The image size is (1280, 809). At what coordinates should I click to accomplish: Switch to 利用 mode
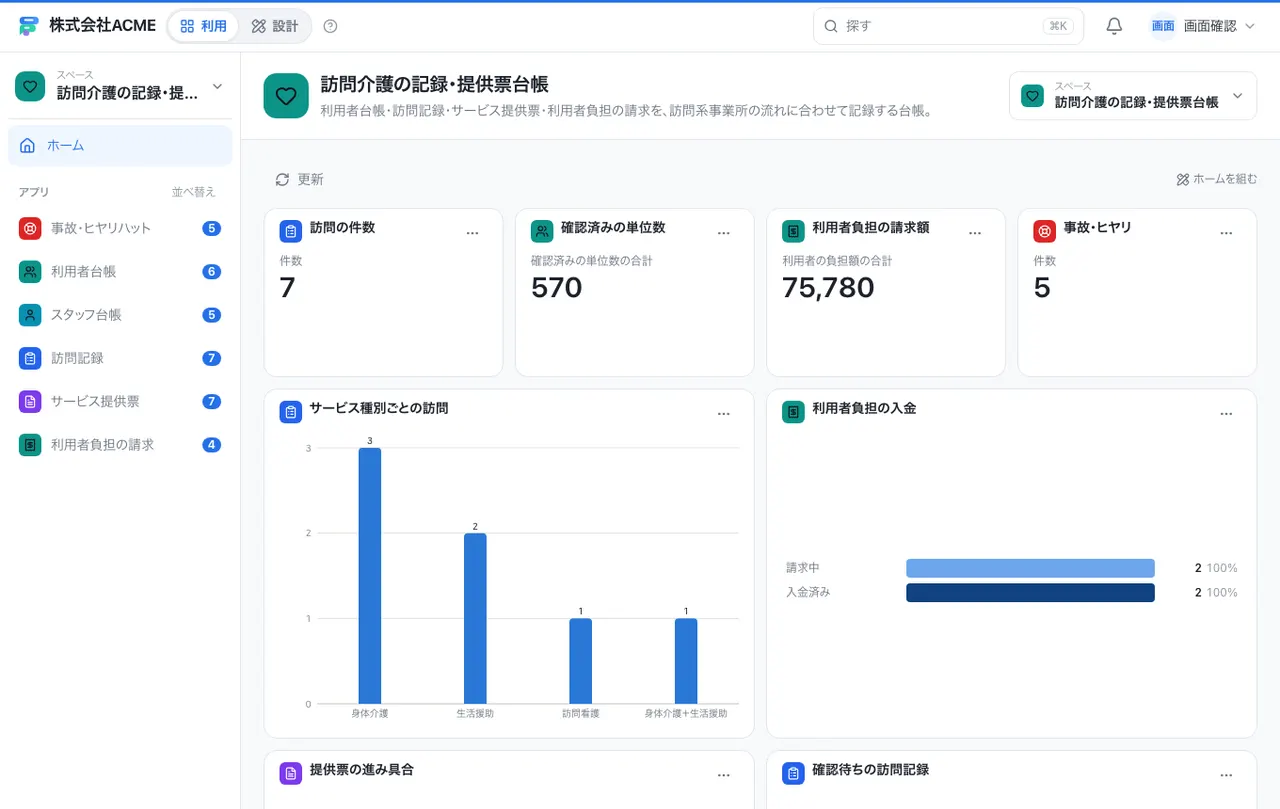pos(203,26)
